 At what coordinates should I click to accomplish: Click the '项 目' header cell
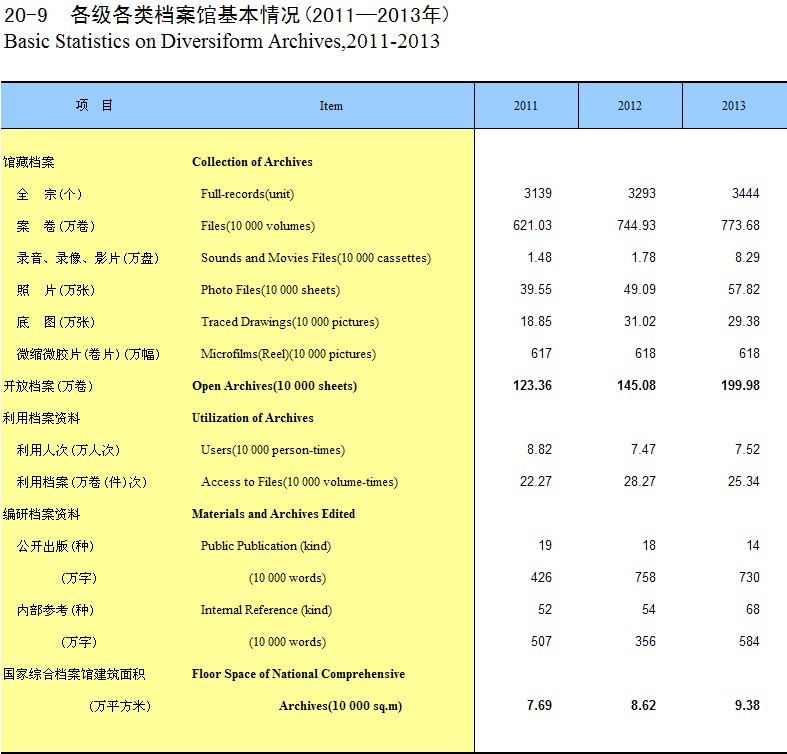click(x=95, y=106)
